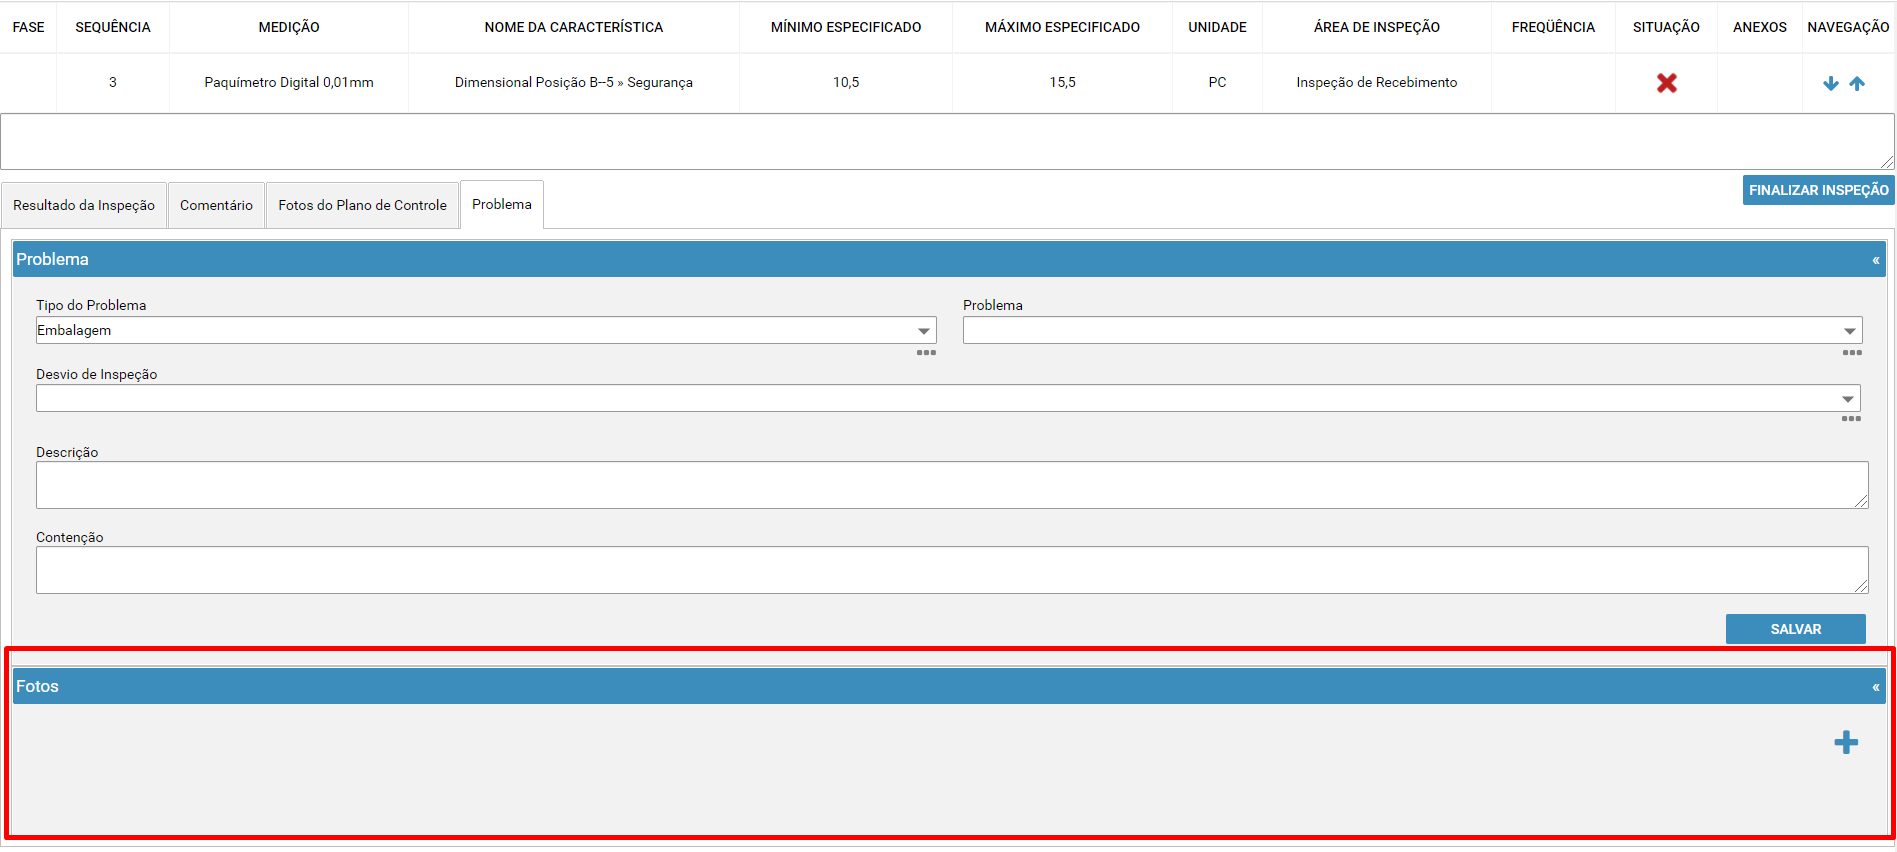This screenshot has width=1897, height=852.
Task: Navigate up with the blue up arrow
Action: (1857, 83)
